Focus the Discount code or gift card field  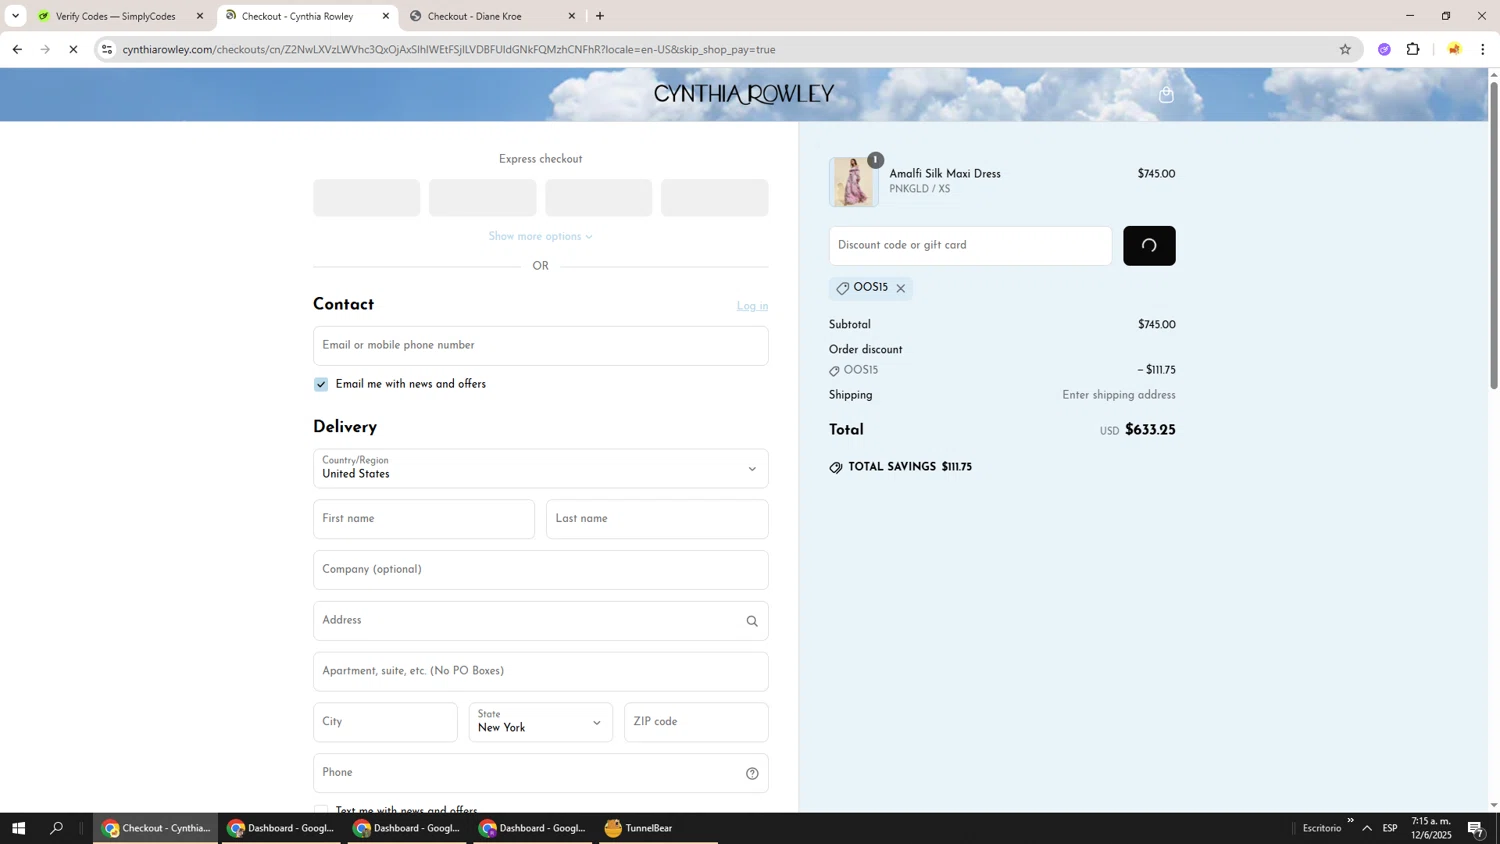pos(970,246)
